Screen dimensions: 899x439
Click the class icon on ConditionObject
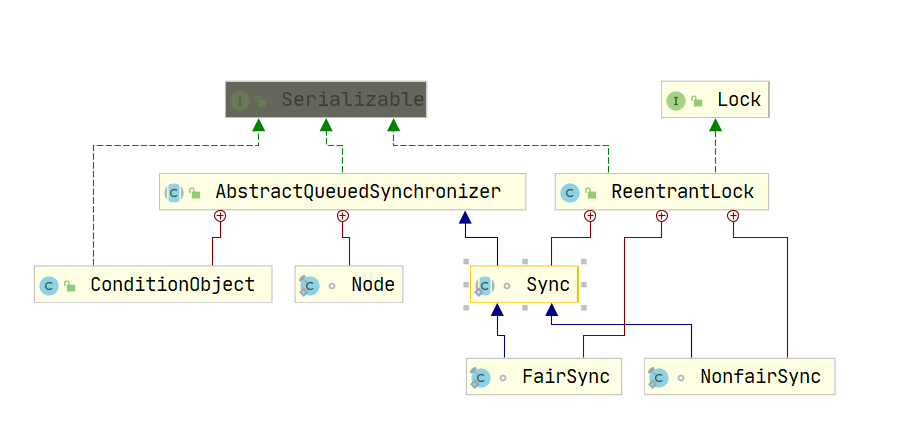(49, 286)
